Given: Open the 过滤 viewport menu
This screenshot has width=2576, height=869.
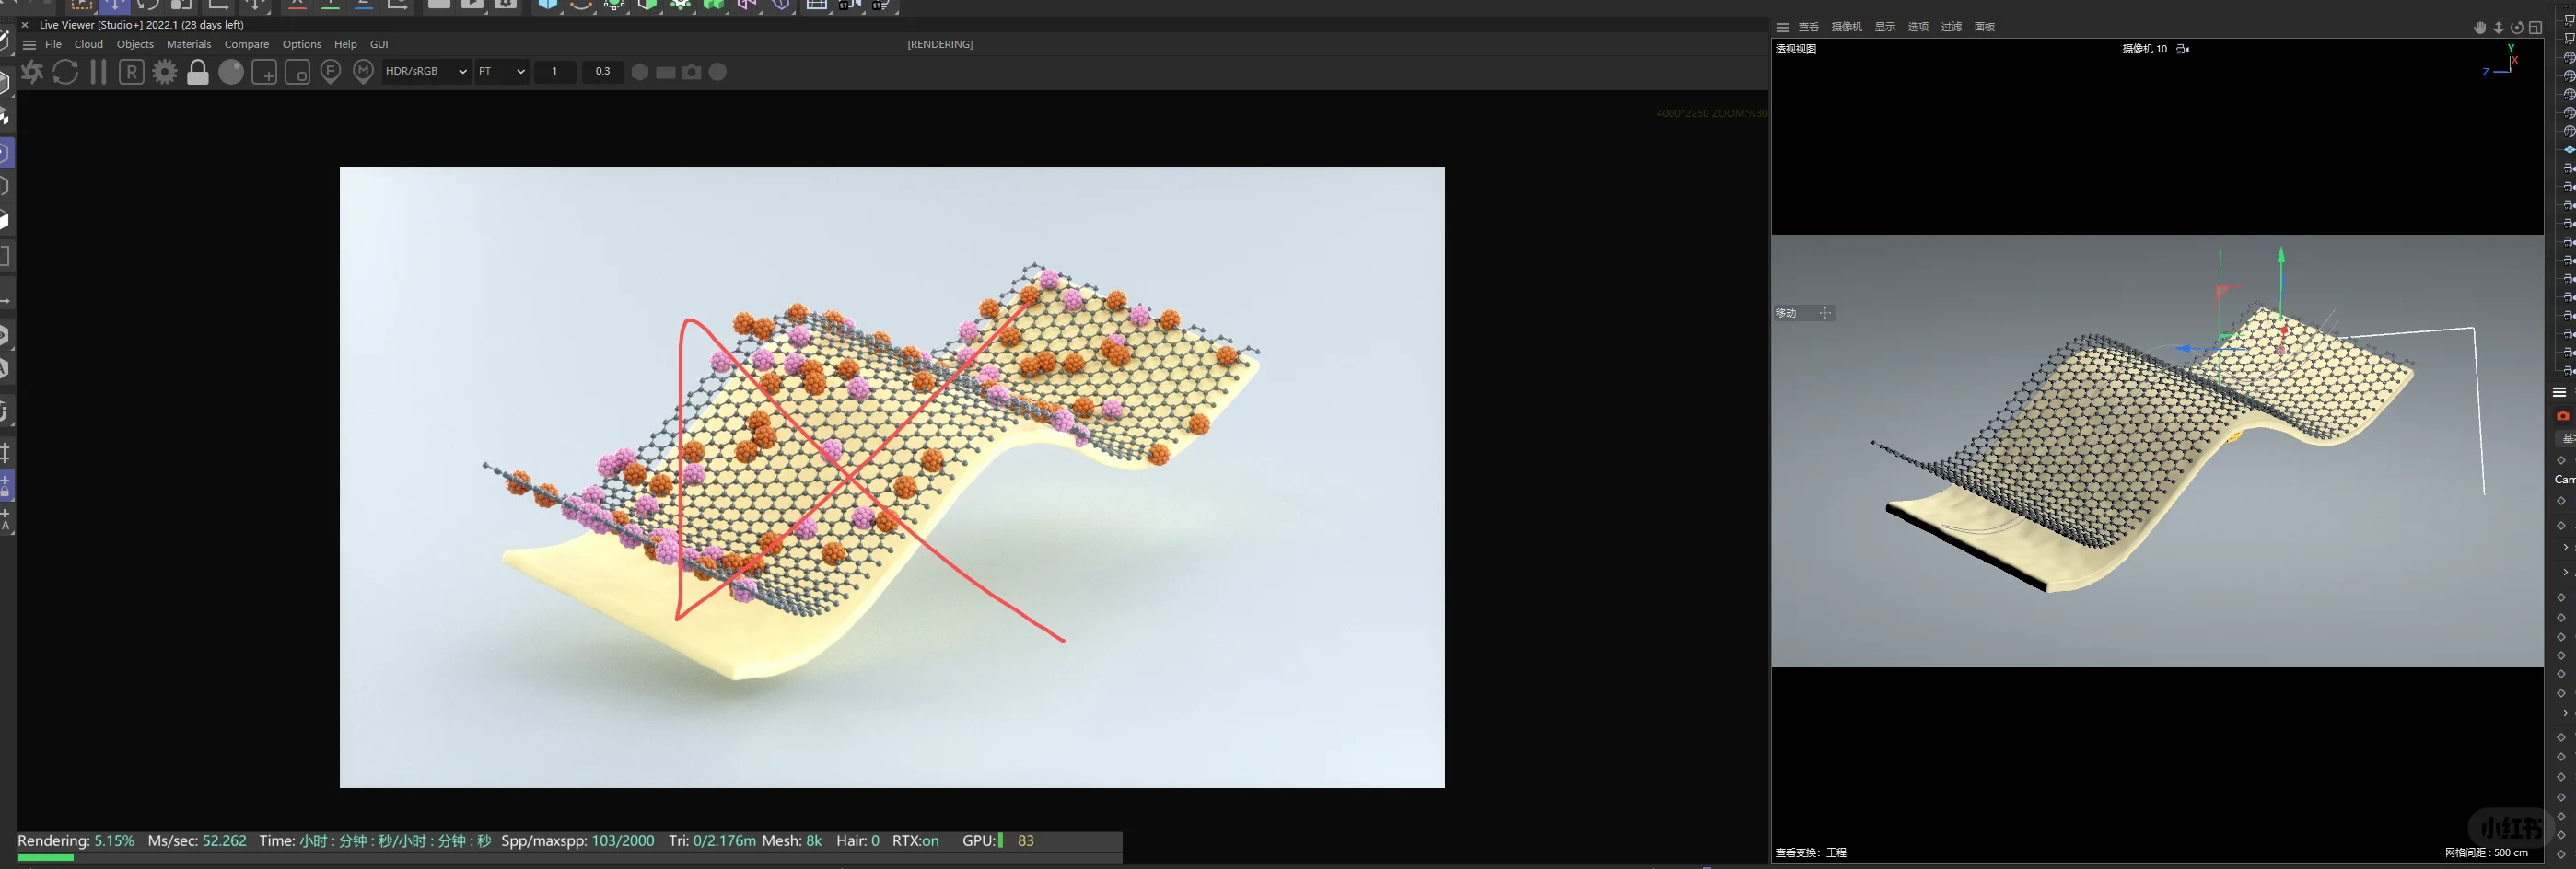Looking at the screenshot, I should click(1952, 27).
